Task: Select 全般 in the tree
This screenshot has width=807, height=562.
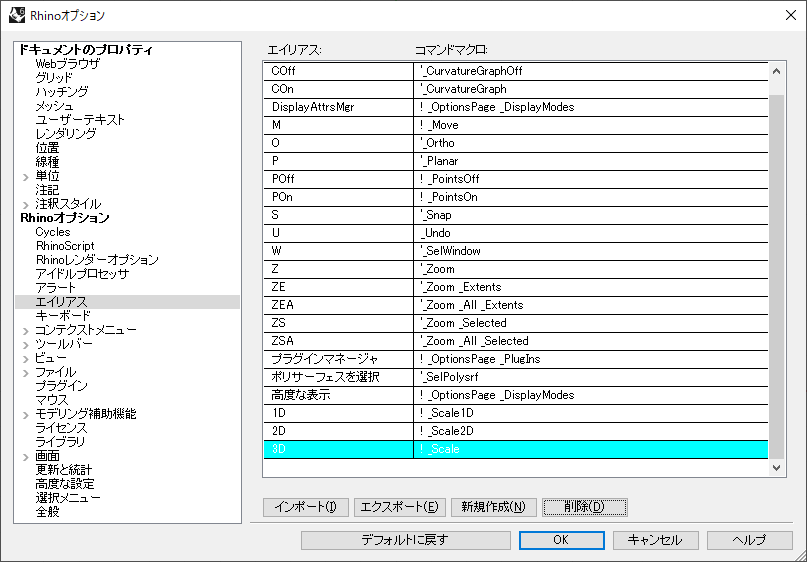Action: point(47,512)
